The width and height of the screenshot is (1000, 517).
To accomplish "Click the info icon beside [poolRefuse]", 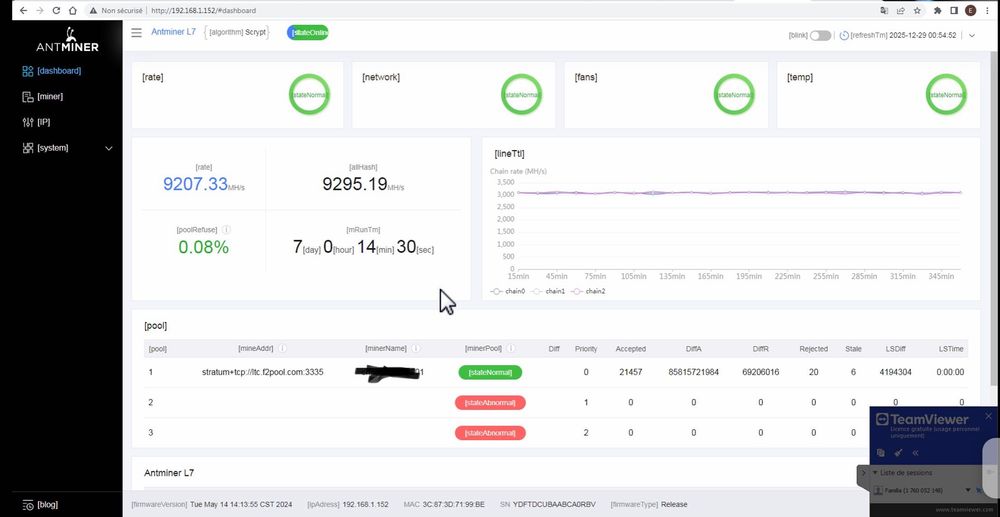I will tap(226, 229).
